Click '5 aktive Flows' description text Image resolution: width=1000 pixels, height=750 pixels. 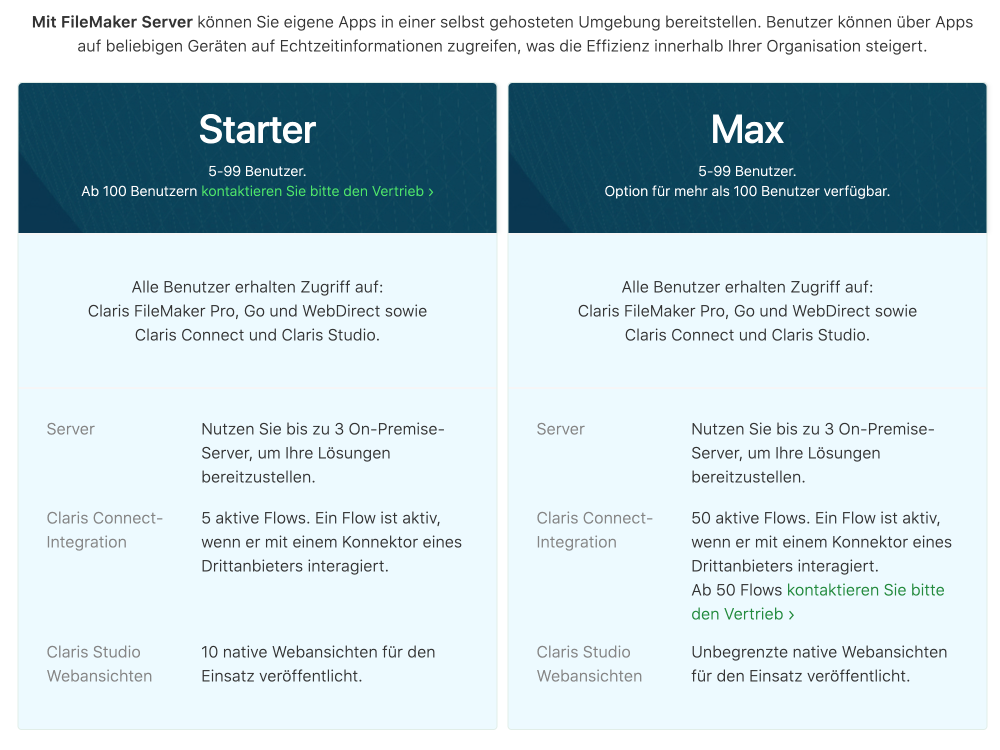point(332,542)
